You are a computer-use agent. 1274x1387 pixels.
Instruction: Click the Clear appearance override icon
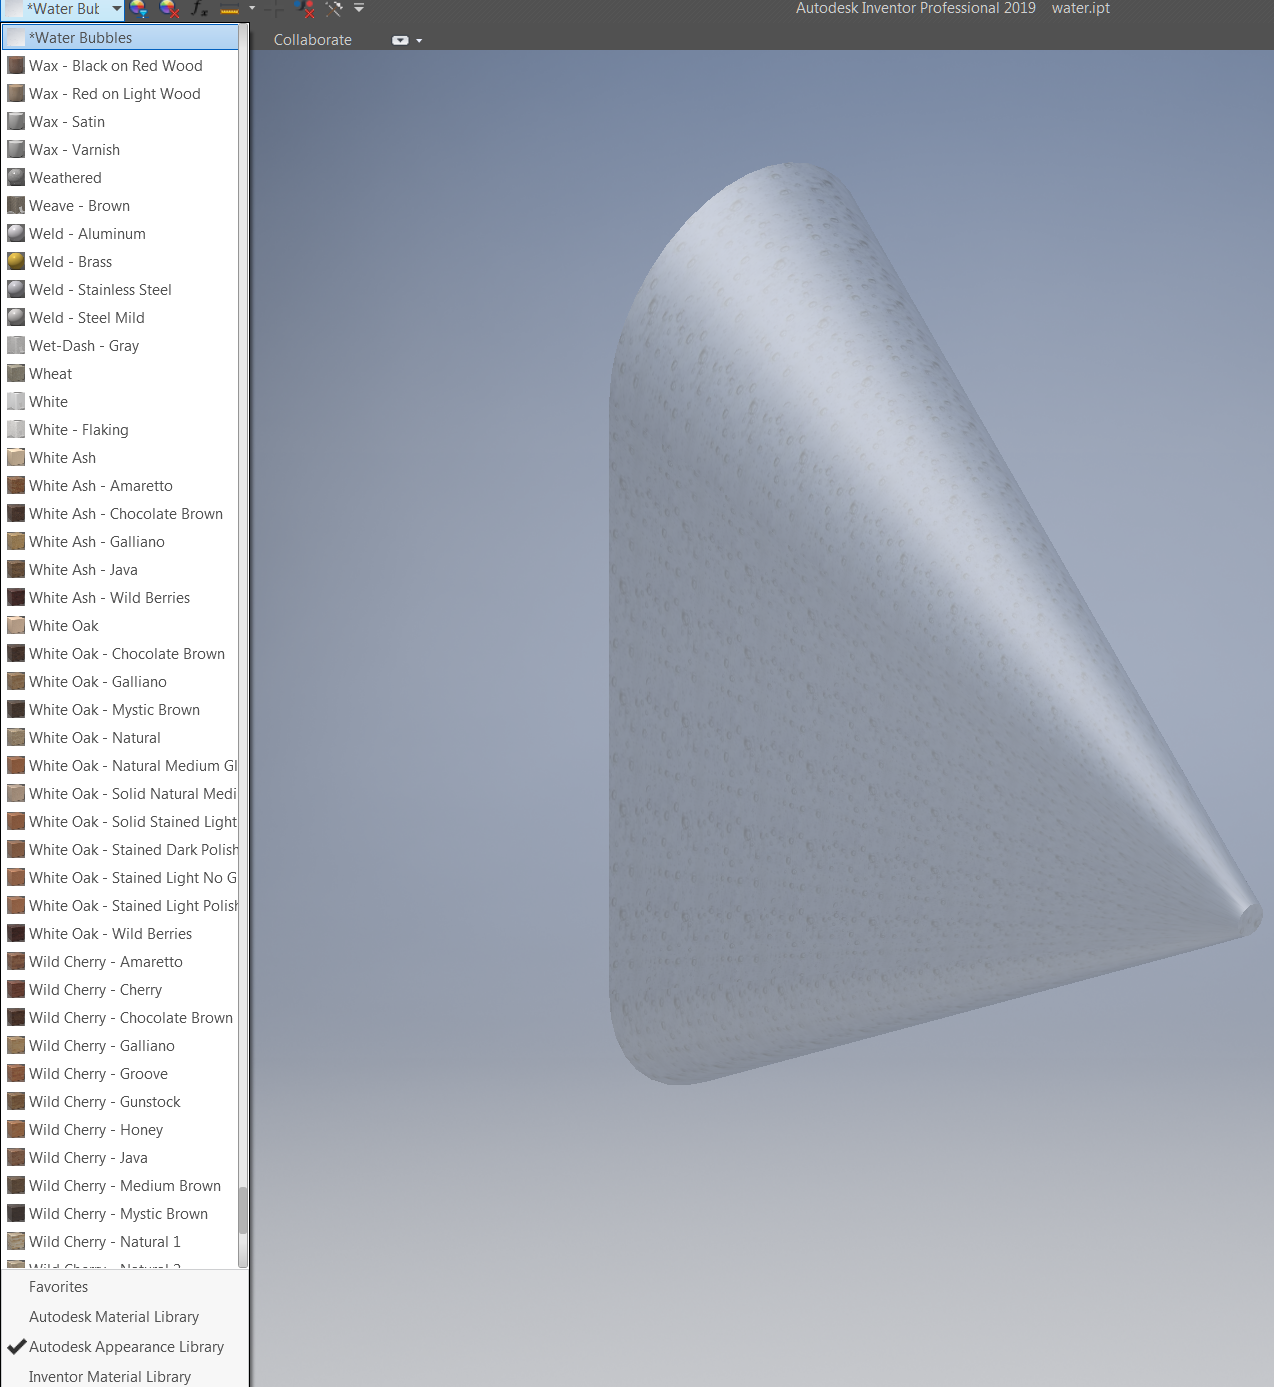169,9
